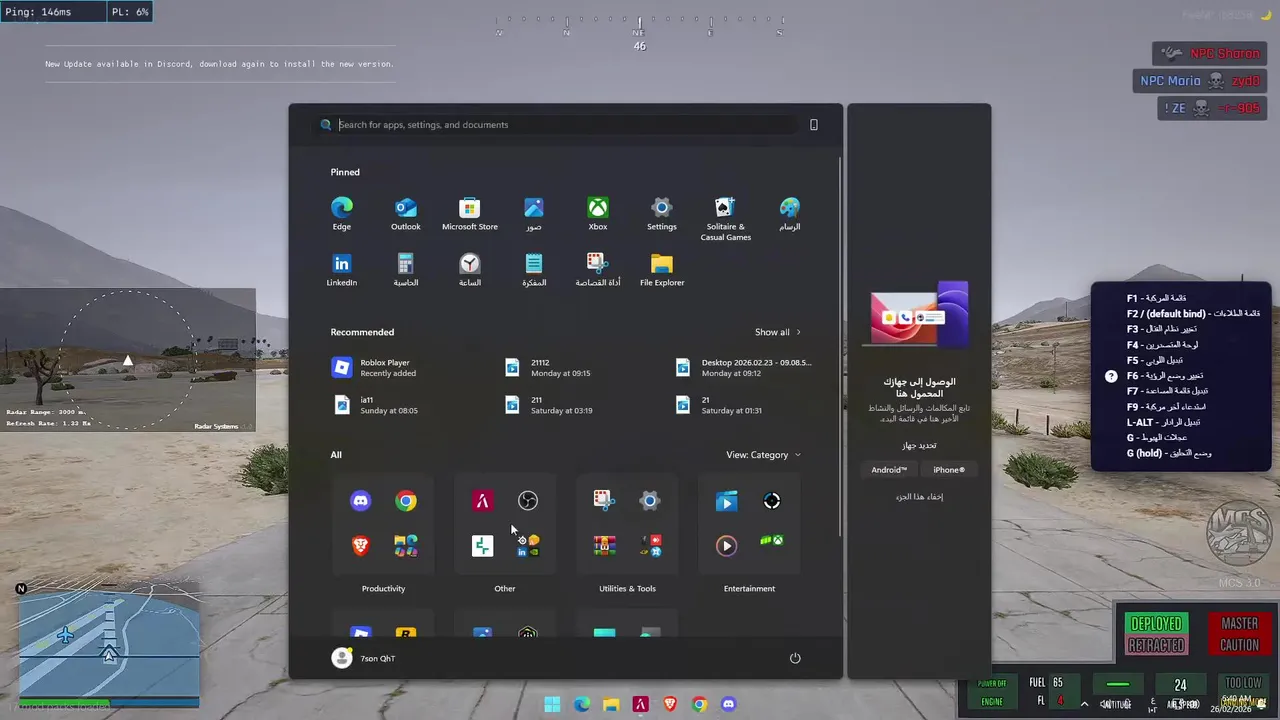Click the power button in Start menu

click(x=795, y=658)
